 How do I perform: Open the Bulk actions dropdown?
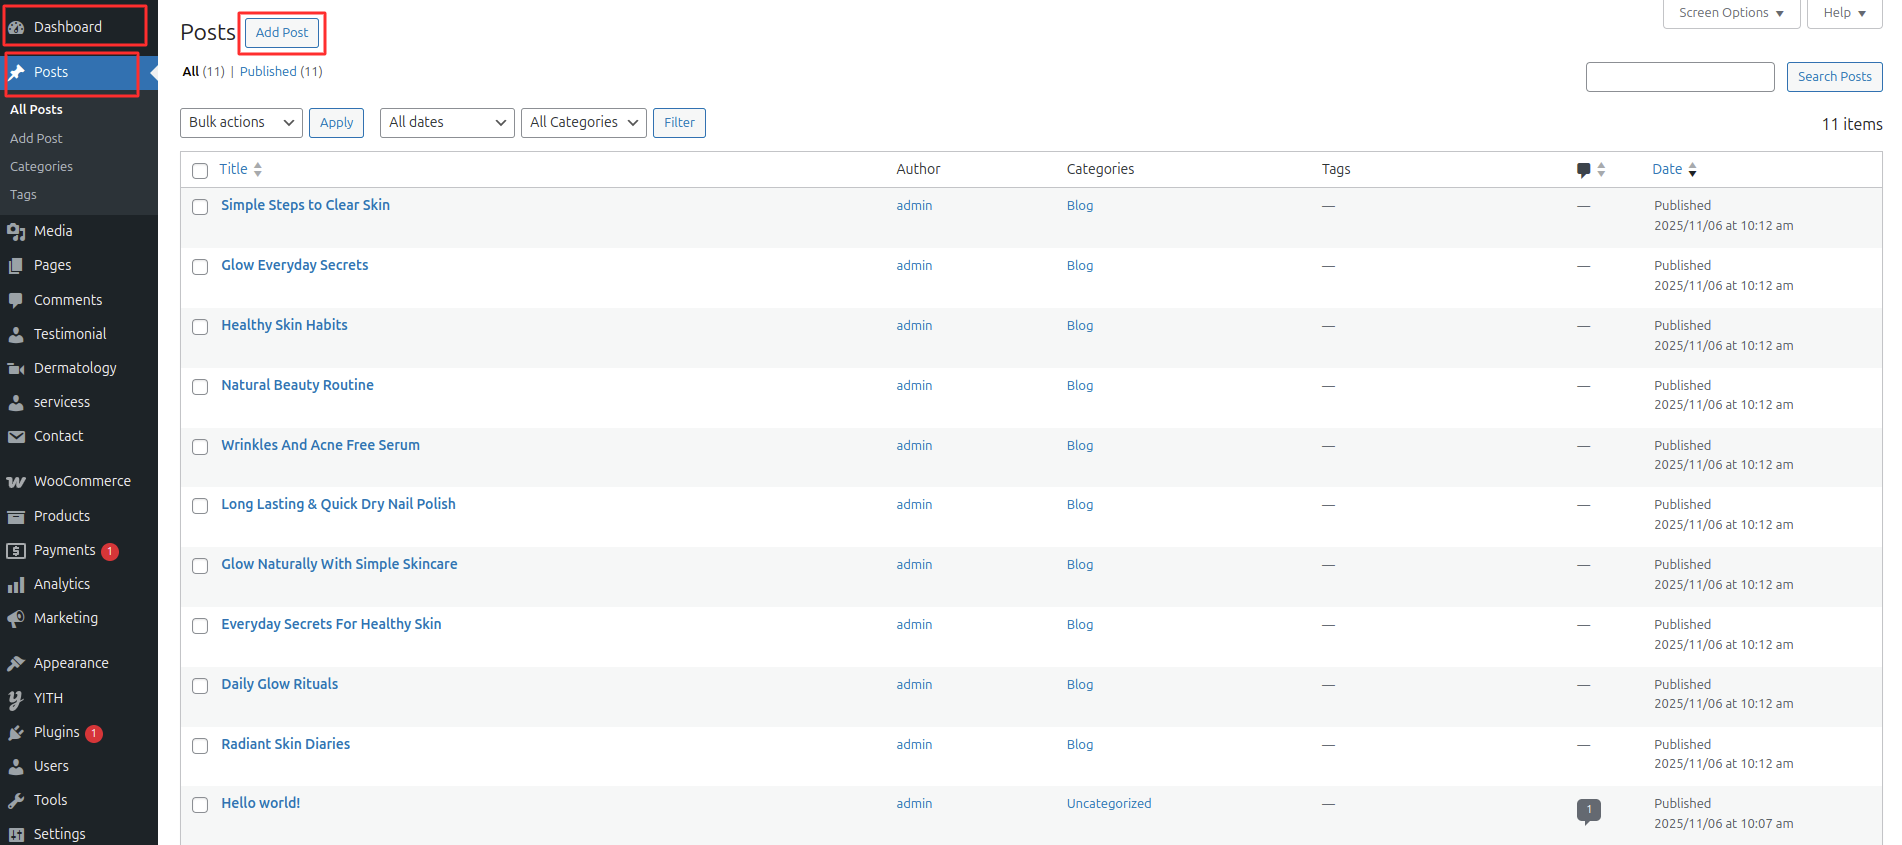click(241, 122)
